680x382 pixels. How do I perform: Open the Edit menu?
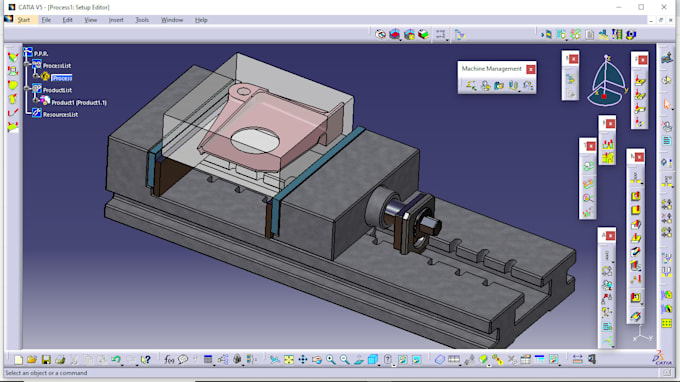[x=67, y=20]
